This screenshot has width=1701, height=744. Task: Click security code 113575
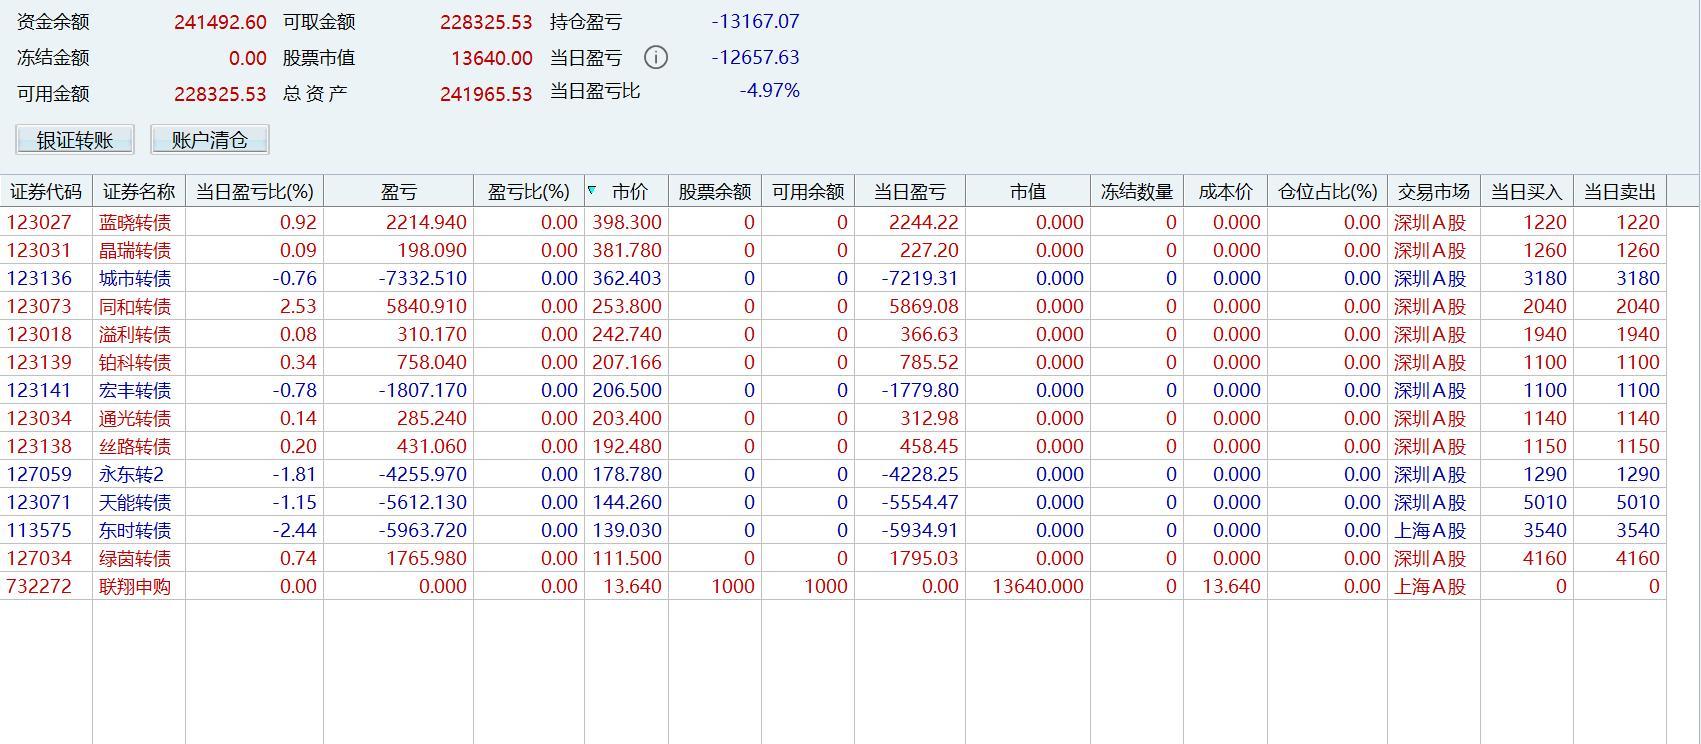pos(39,530)
